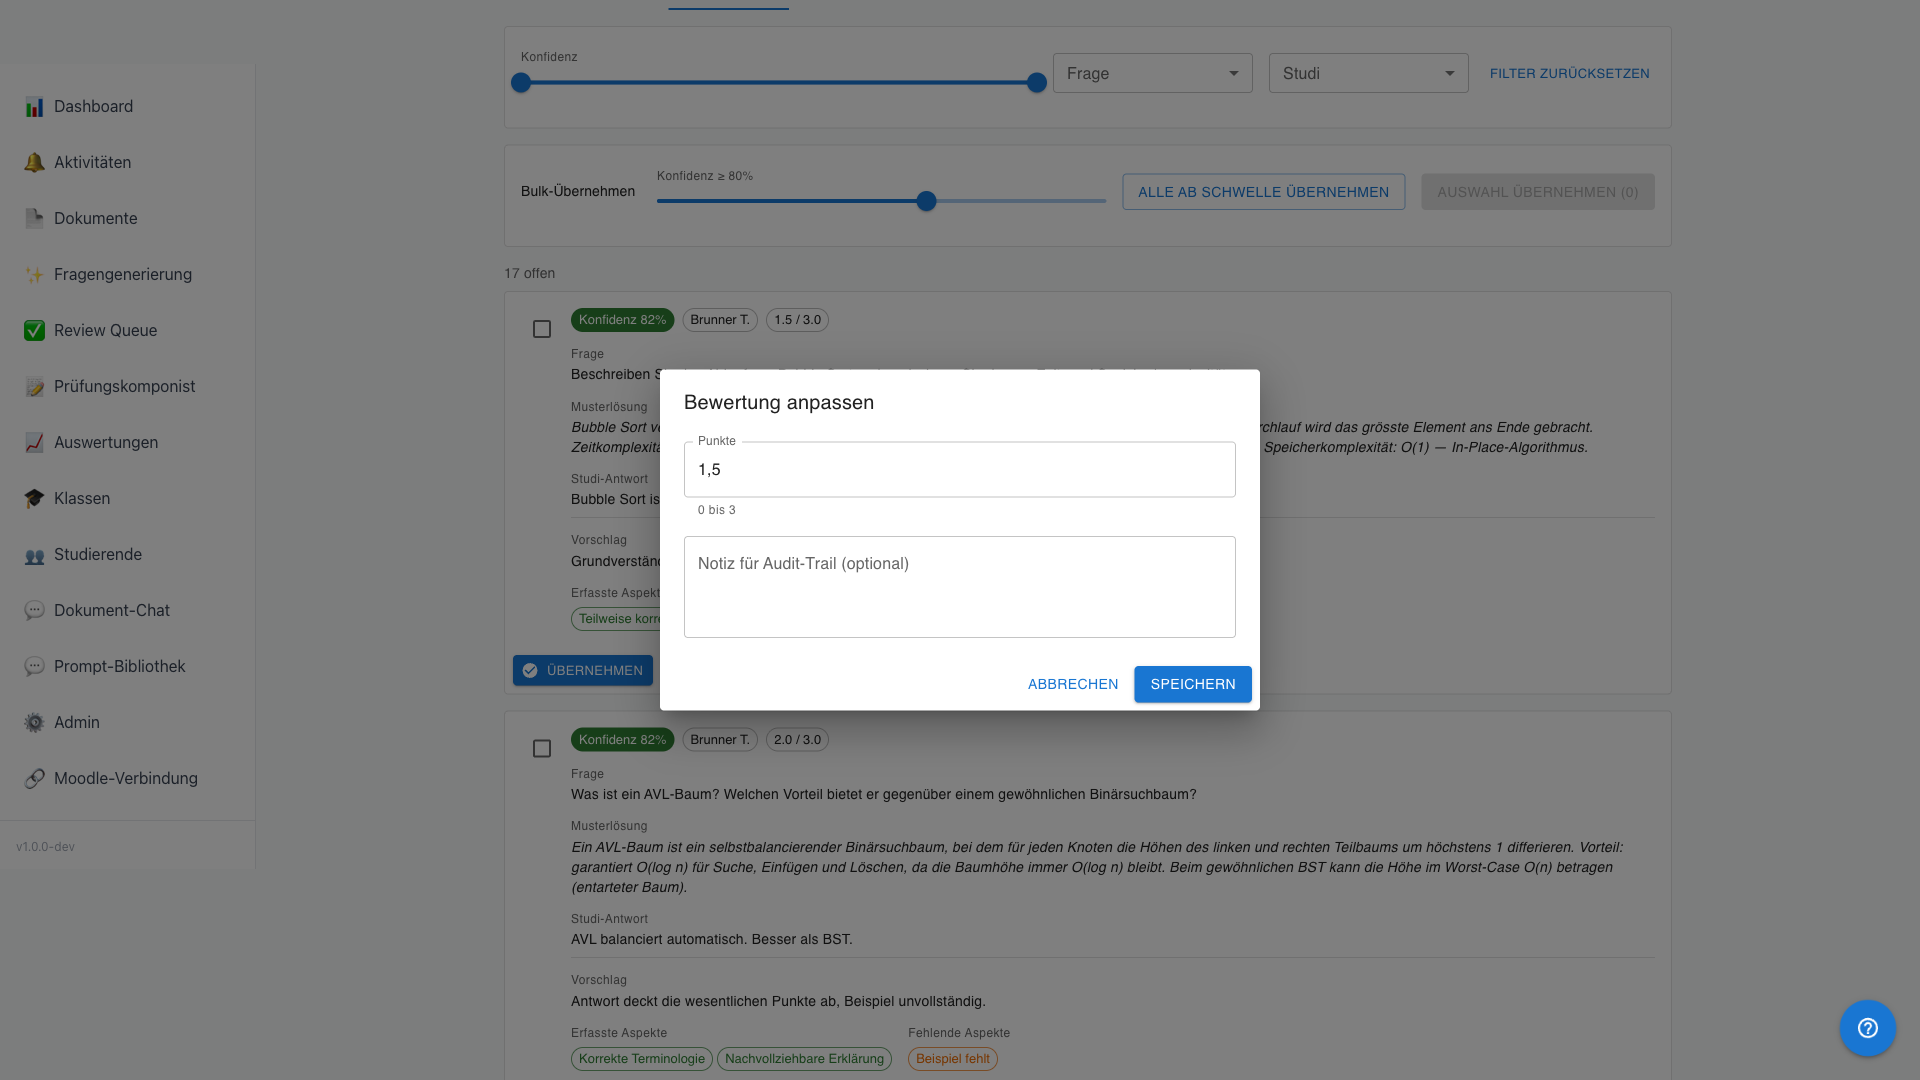Click the Admin gear icon
This screenshot has height=1080, width=1920.
click(x=34, y=723)
